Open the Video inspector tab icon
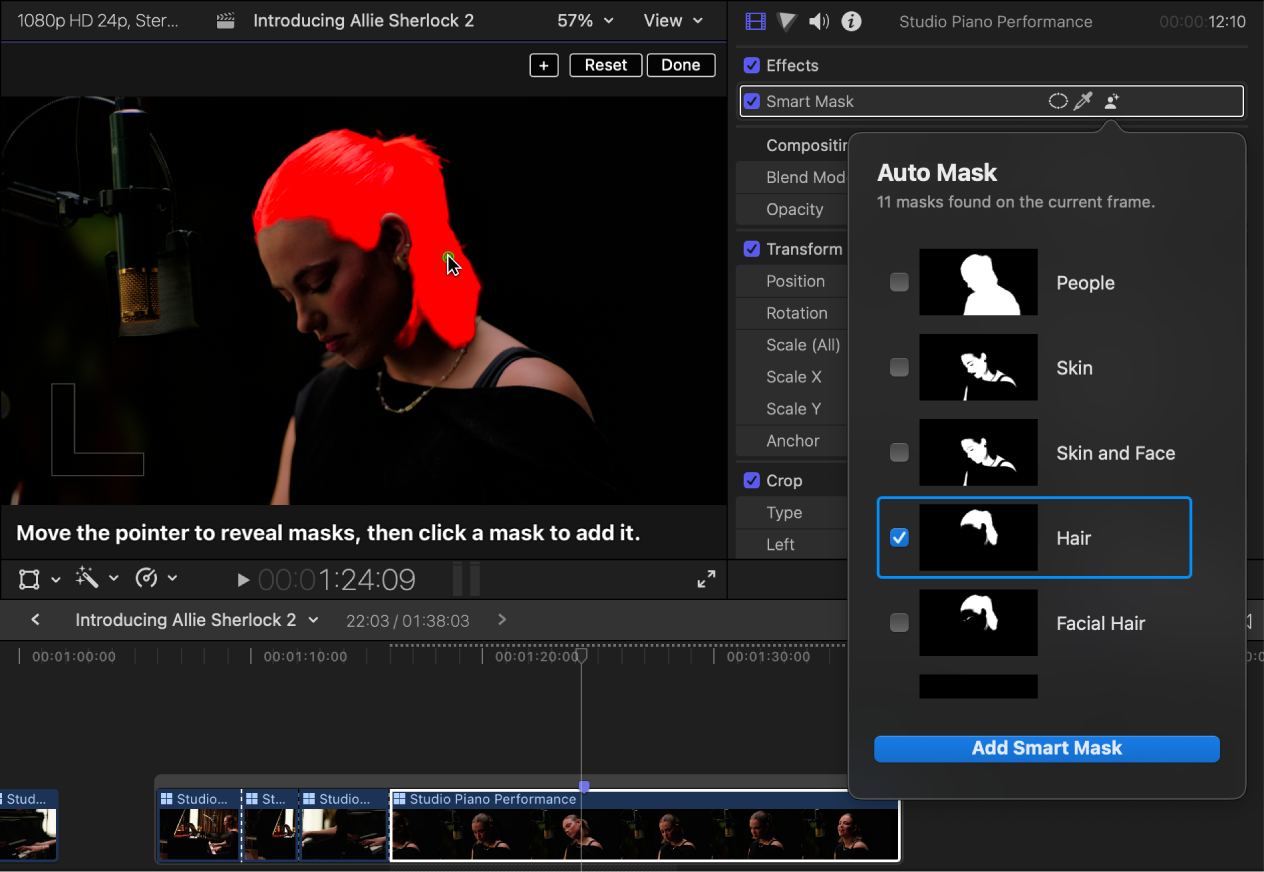 (756, 21)
